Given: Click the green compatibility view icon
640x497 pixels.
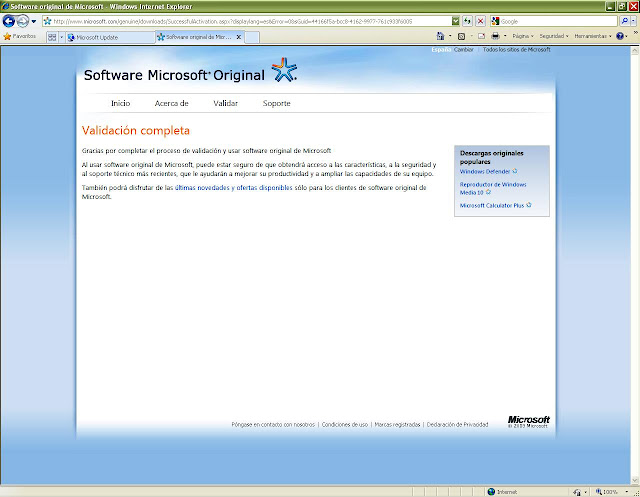Looking at the screenshot, I should click(x=456, y=21).
